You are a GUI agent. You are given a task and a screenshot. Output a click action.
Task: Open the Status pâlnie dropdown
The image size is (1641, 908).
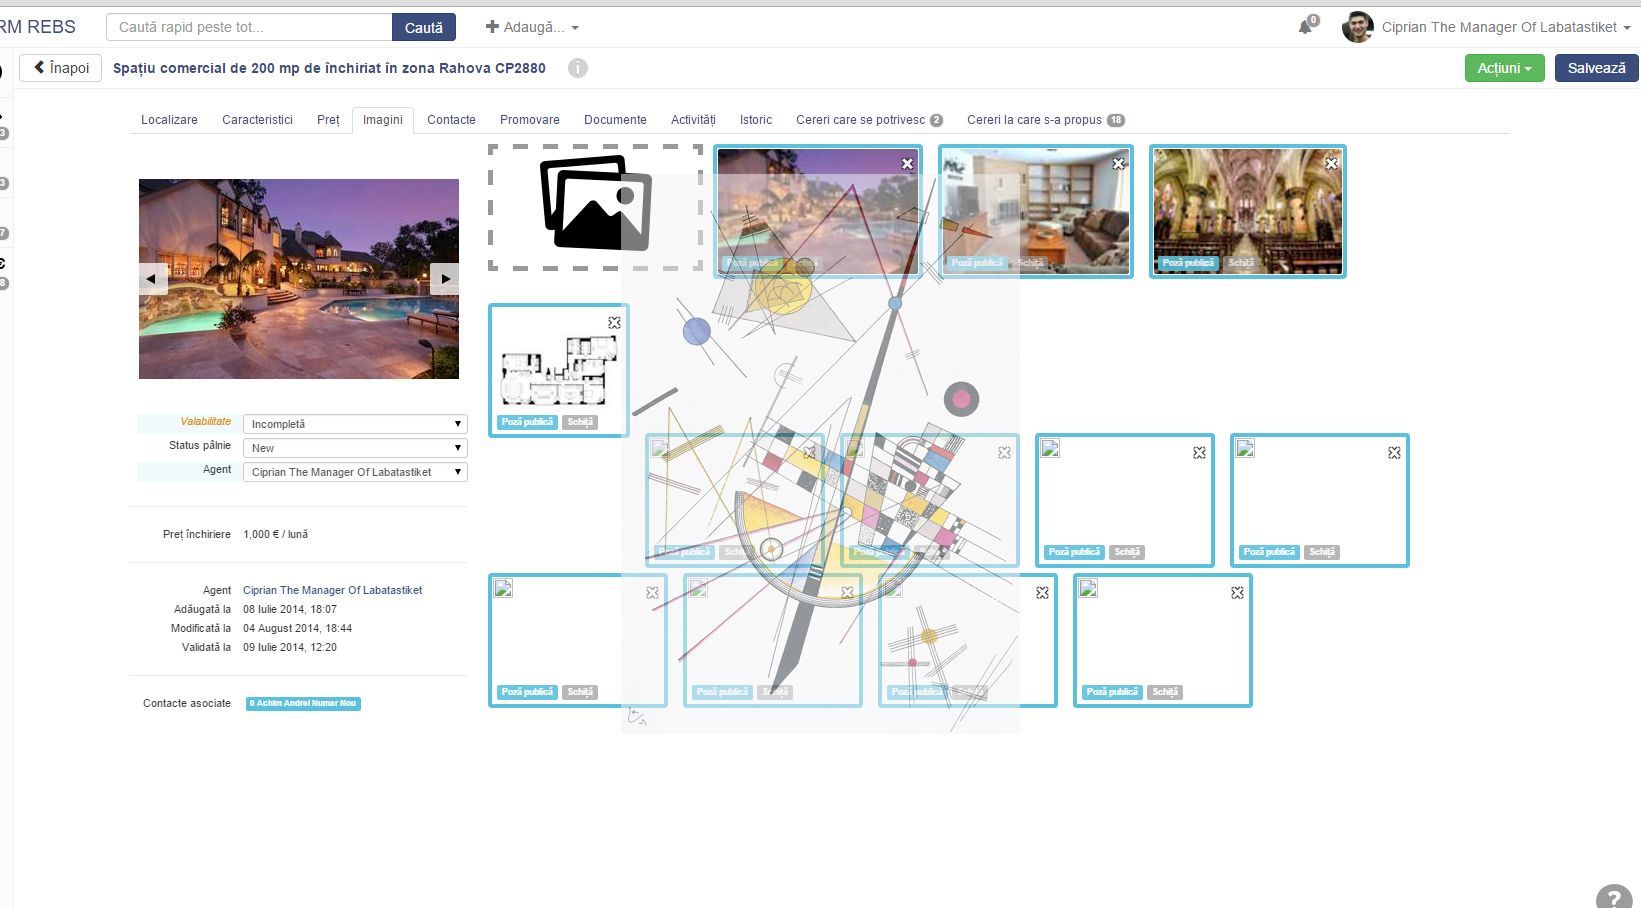coord(355,448)
